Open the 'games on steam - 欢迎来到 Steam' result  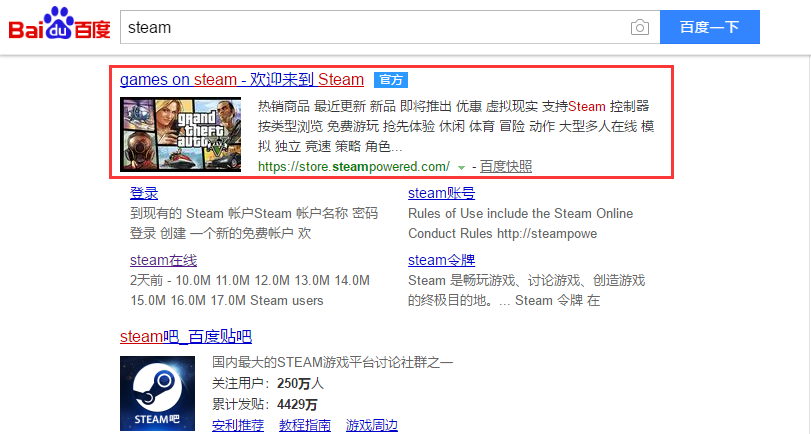242,80
